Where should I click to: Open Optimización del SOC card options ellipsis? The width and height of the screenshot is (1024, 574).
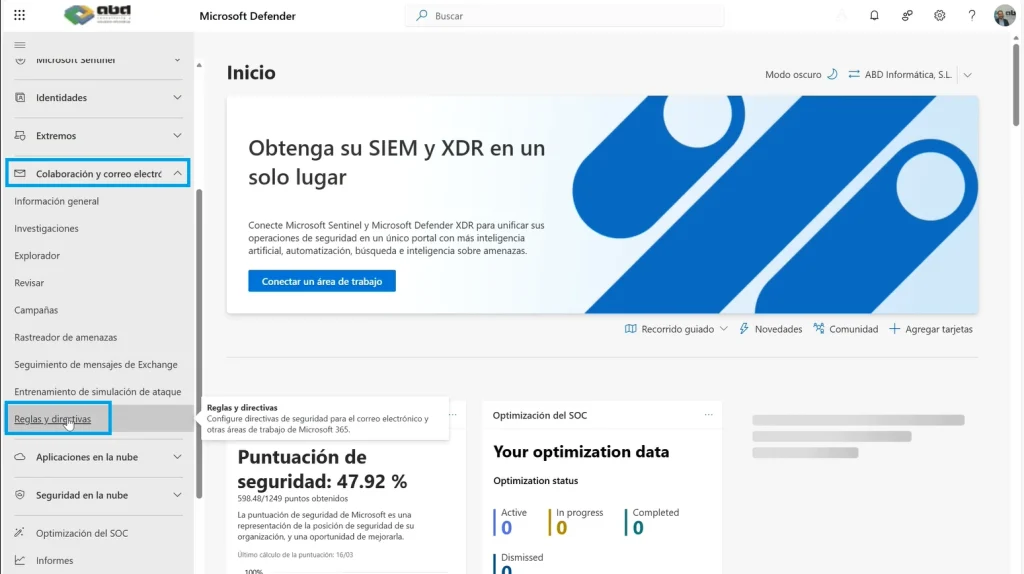pos(709,415)
